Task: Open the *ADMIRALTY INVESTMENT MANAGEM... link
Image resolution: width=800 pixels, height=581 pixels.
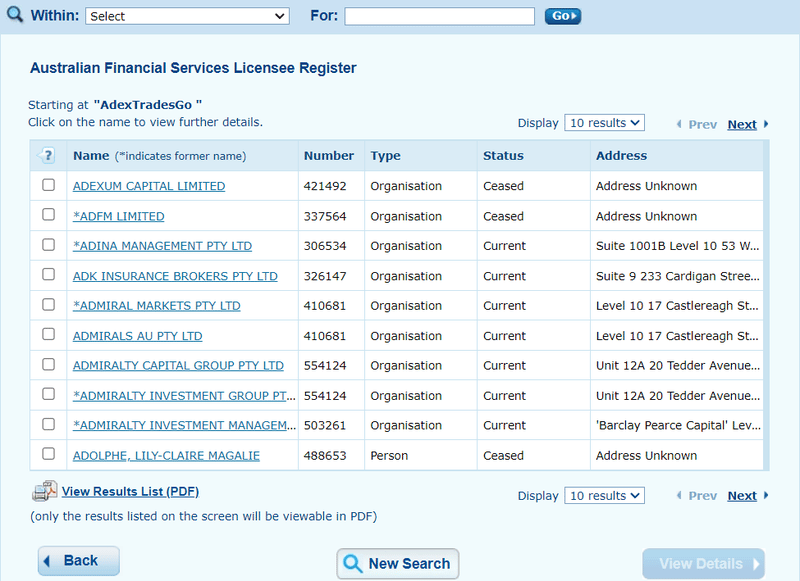Action: [184, 425]
